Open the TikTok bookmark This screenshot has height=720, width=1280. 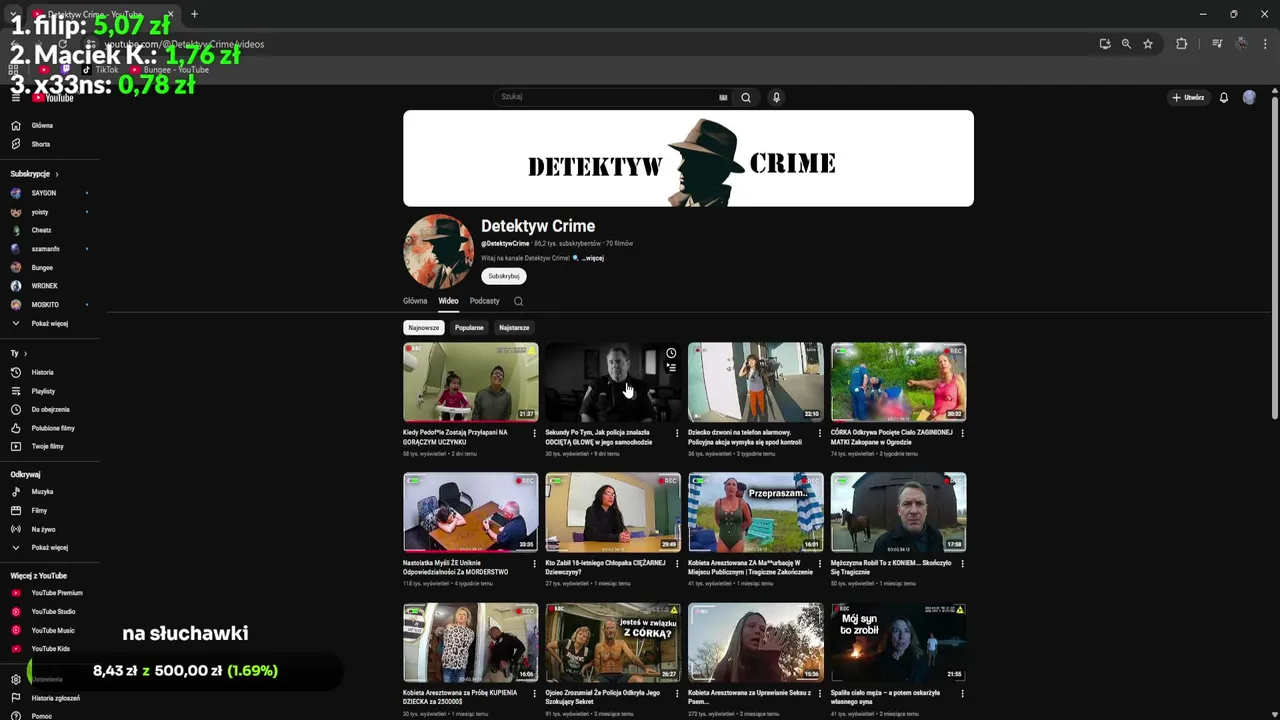click(x=101, y=70)
